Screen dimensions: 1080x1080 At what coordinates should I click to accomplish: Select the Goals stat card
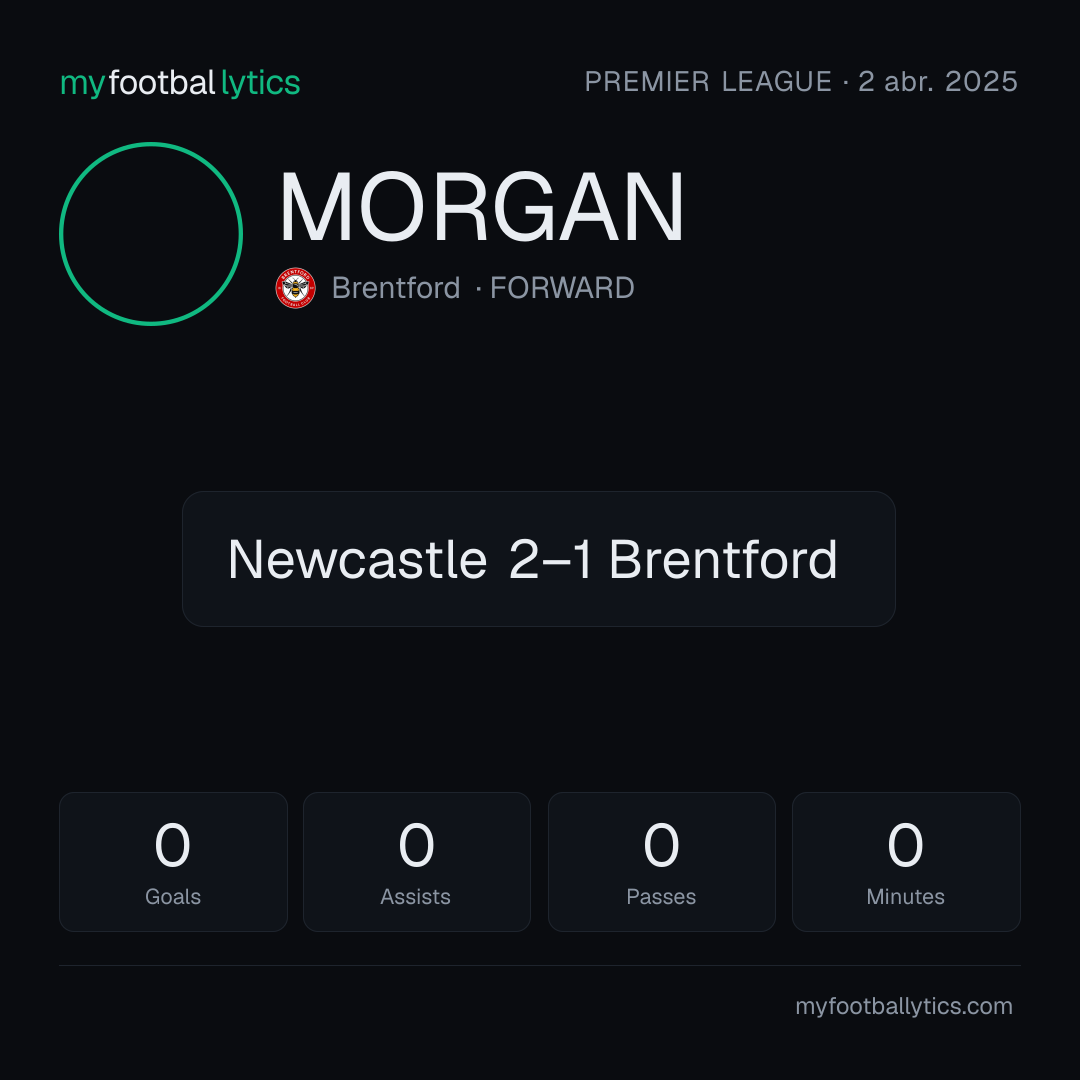(x=173, y=862)
